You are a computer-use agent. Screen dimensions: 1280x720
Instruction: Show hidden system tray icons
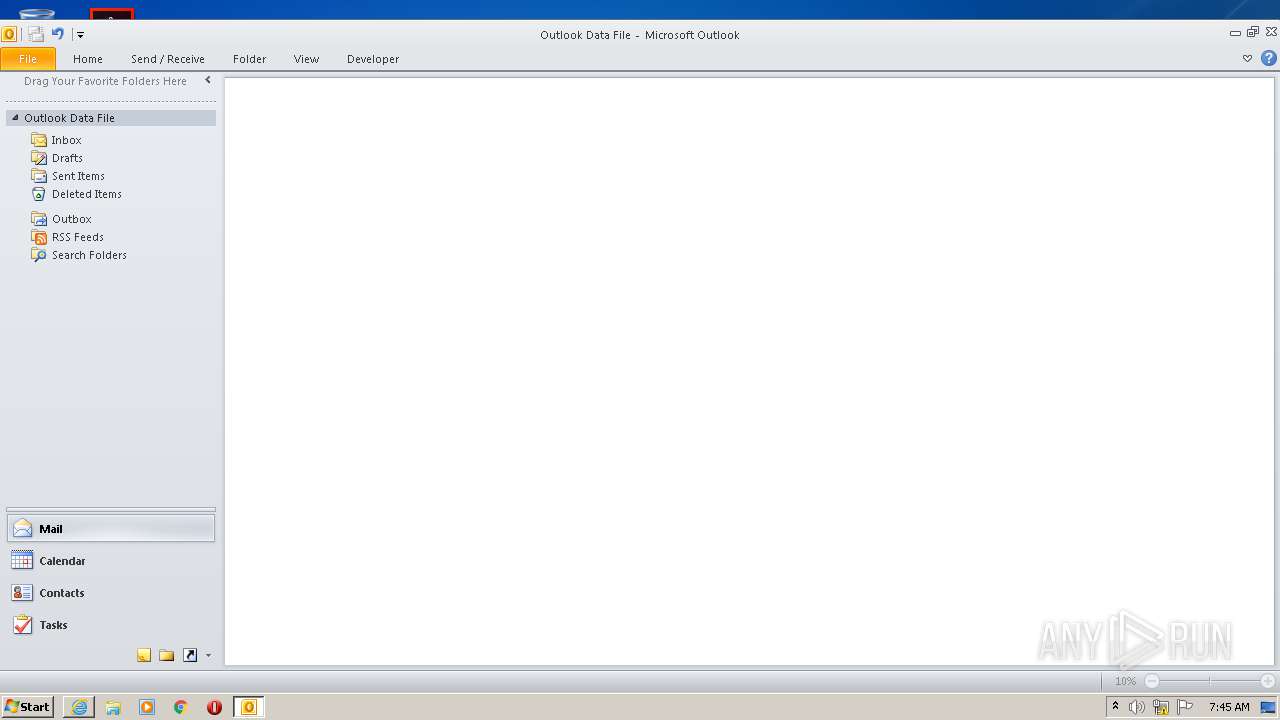point(1115,707)
